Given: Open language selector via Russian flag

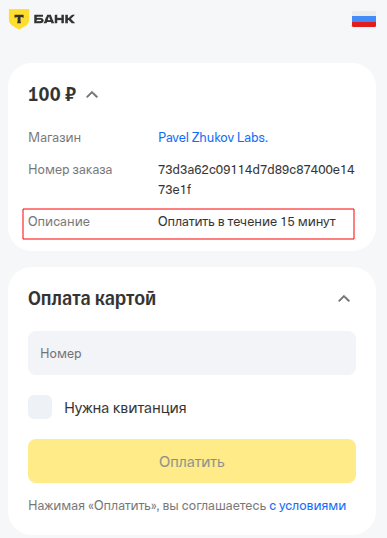Looking at the screenshot, I should tap(364, 19).
